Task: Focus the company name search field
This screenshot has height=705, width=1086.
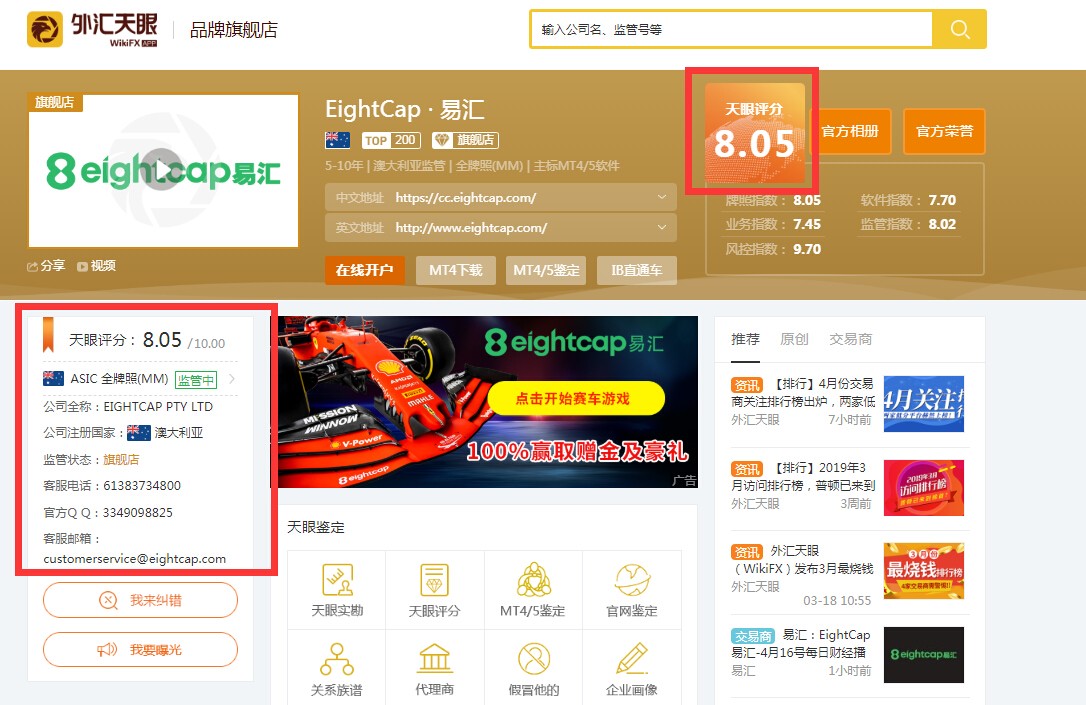Action: coord(732,29)
